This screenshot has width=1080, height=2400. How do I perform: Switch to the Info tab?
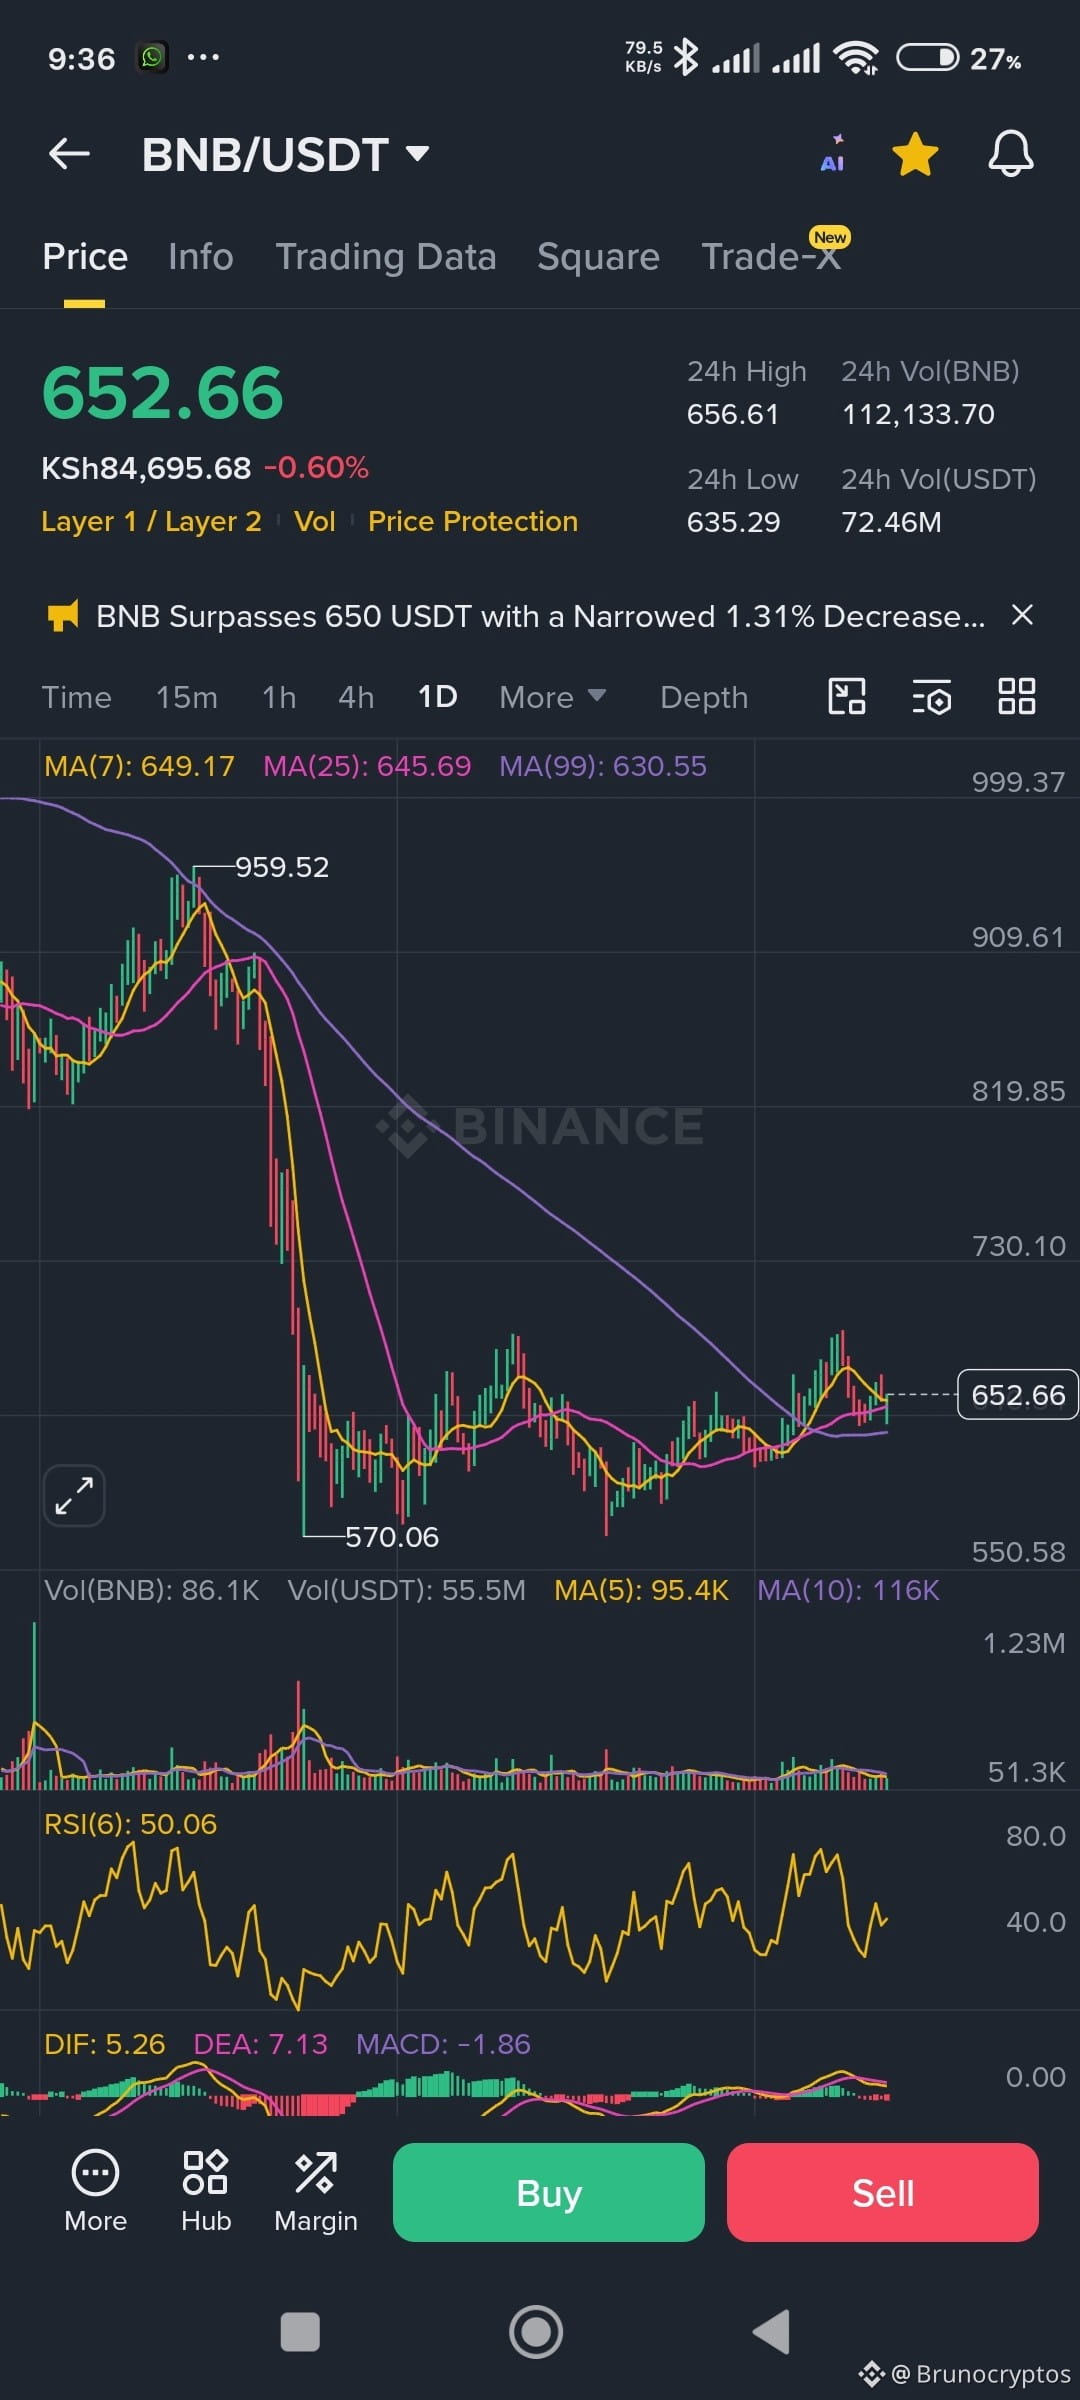(x=201, y=257)
